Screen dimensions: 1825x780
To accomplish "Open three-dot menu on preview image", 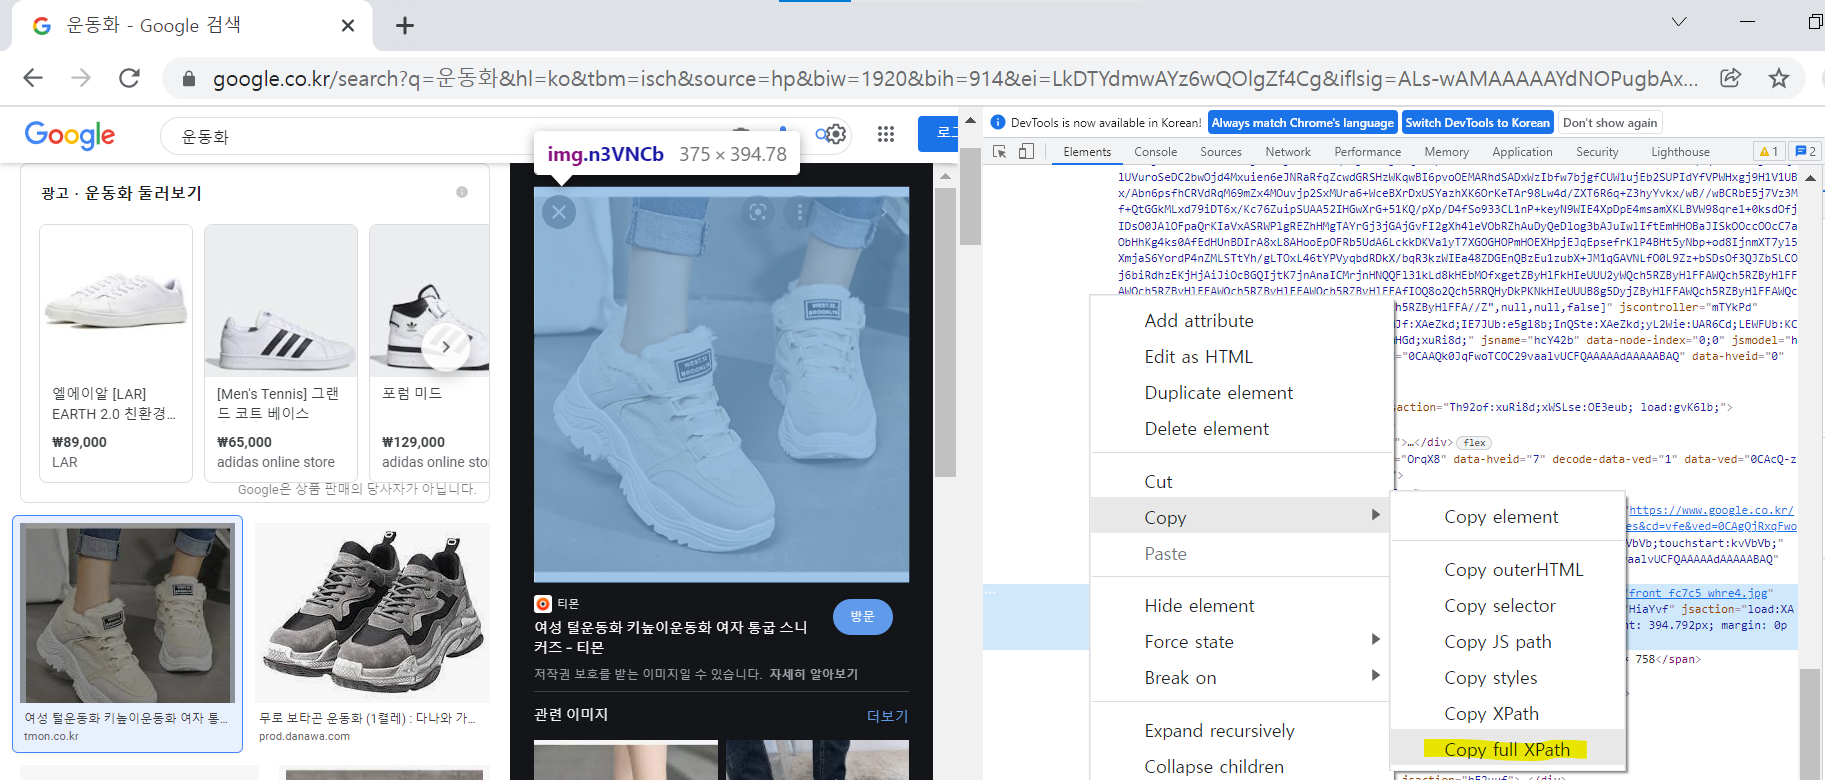I will point(799,212).
